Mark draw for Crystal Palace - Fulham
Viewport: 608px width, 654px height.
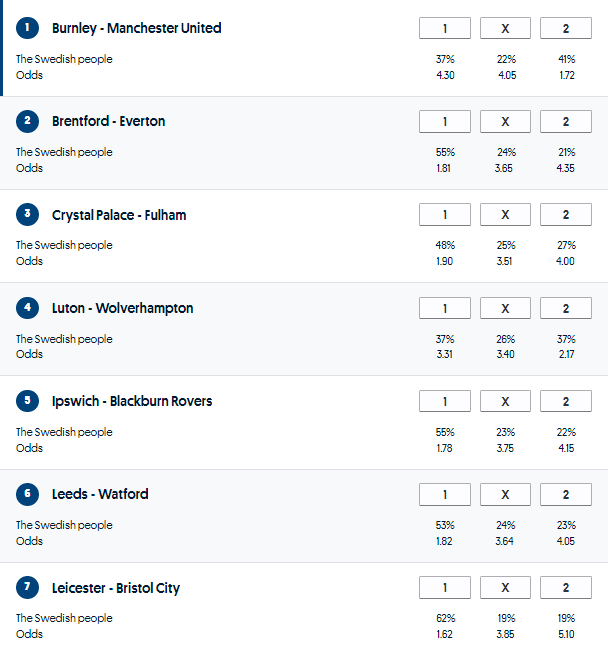point(505,215)
